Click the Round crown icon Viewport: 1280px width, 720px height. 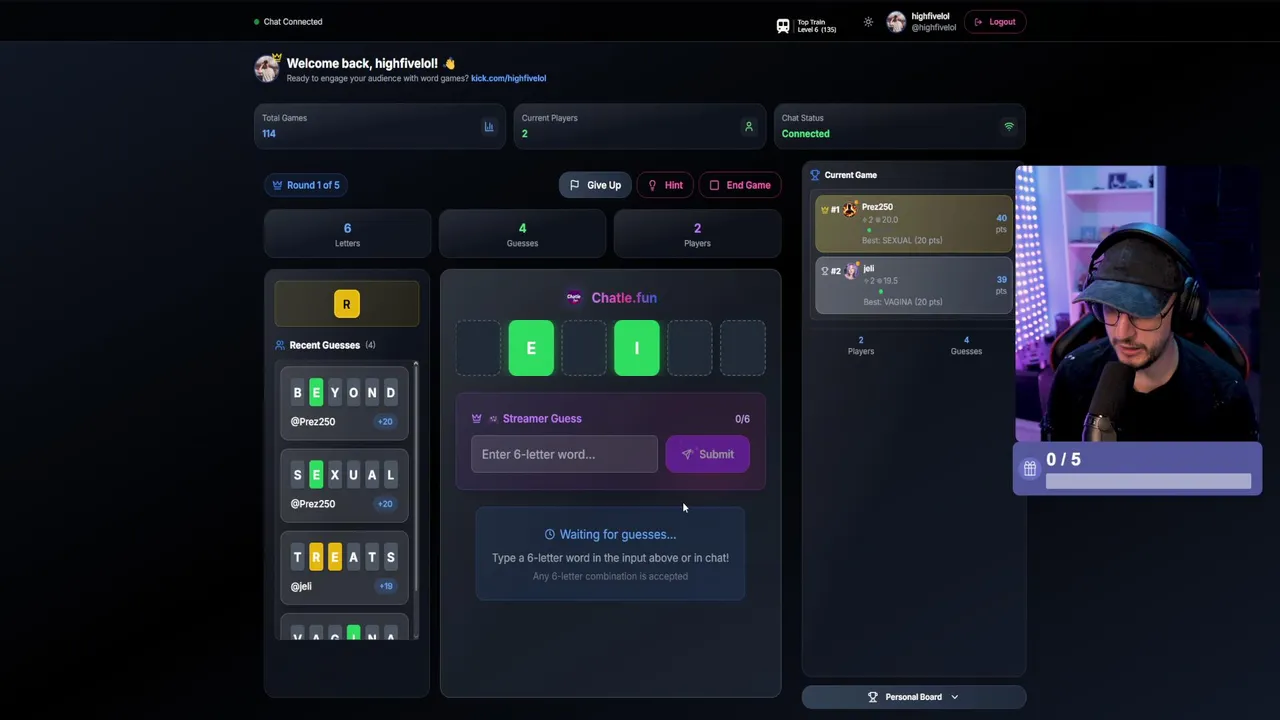(277, 185)
